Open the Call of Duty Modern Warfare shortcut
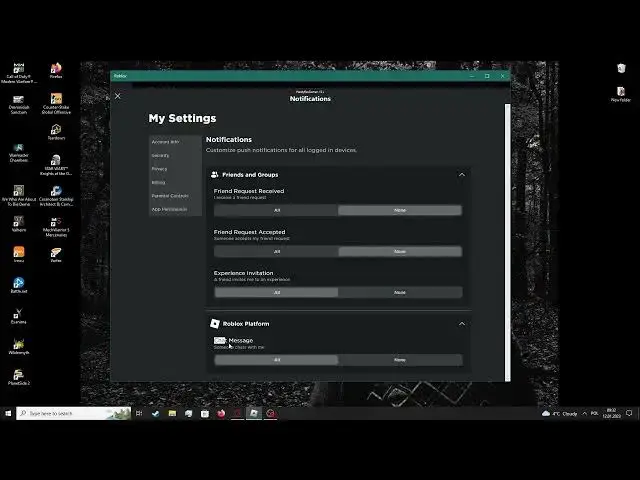 click(19, 73)
